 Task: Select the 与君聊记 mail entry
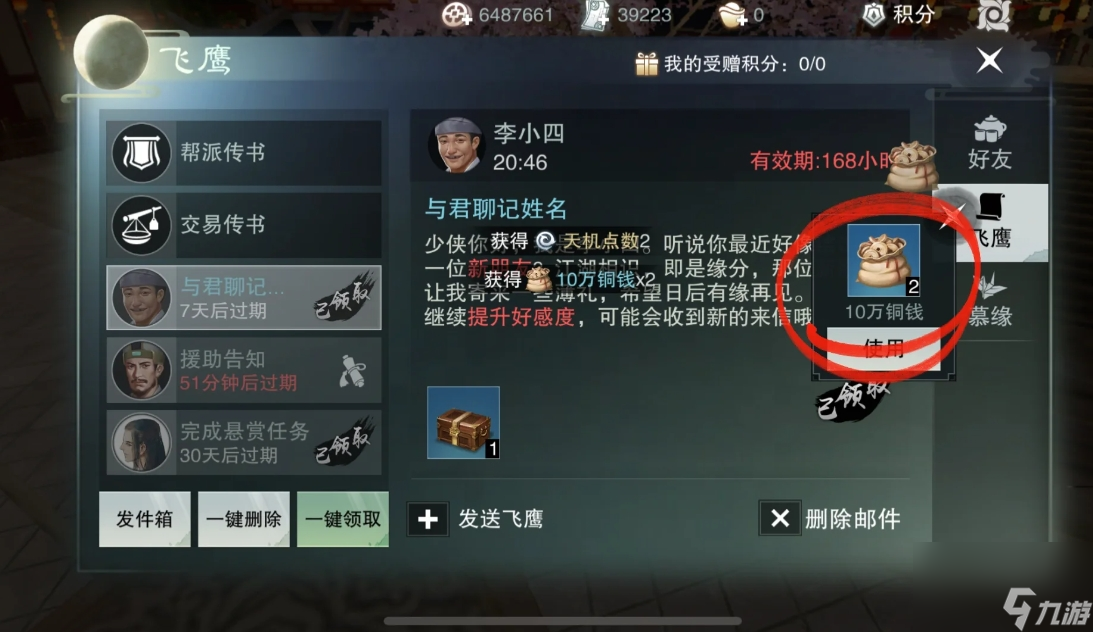pos(244,298)
